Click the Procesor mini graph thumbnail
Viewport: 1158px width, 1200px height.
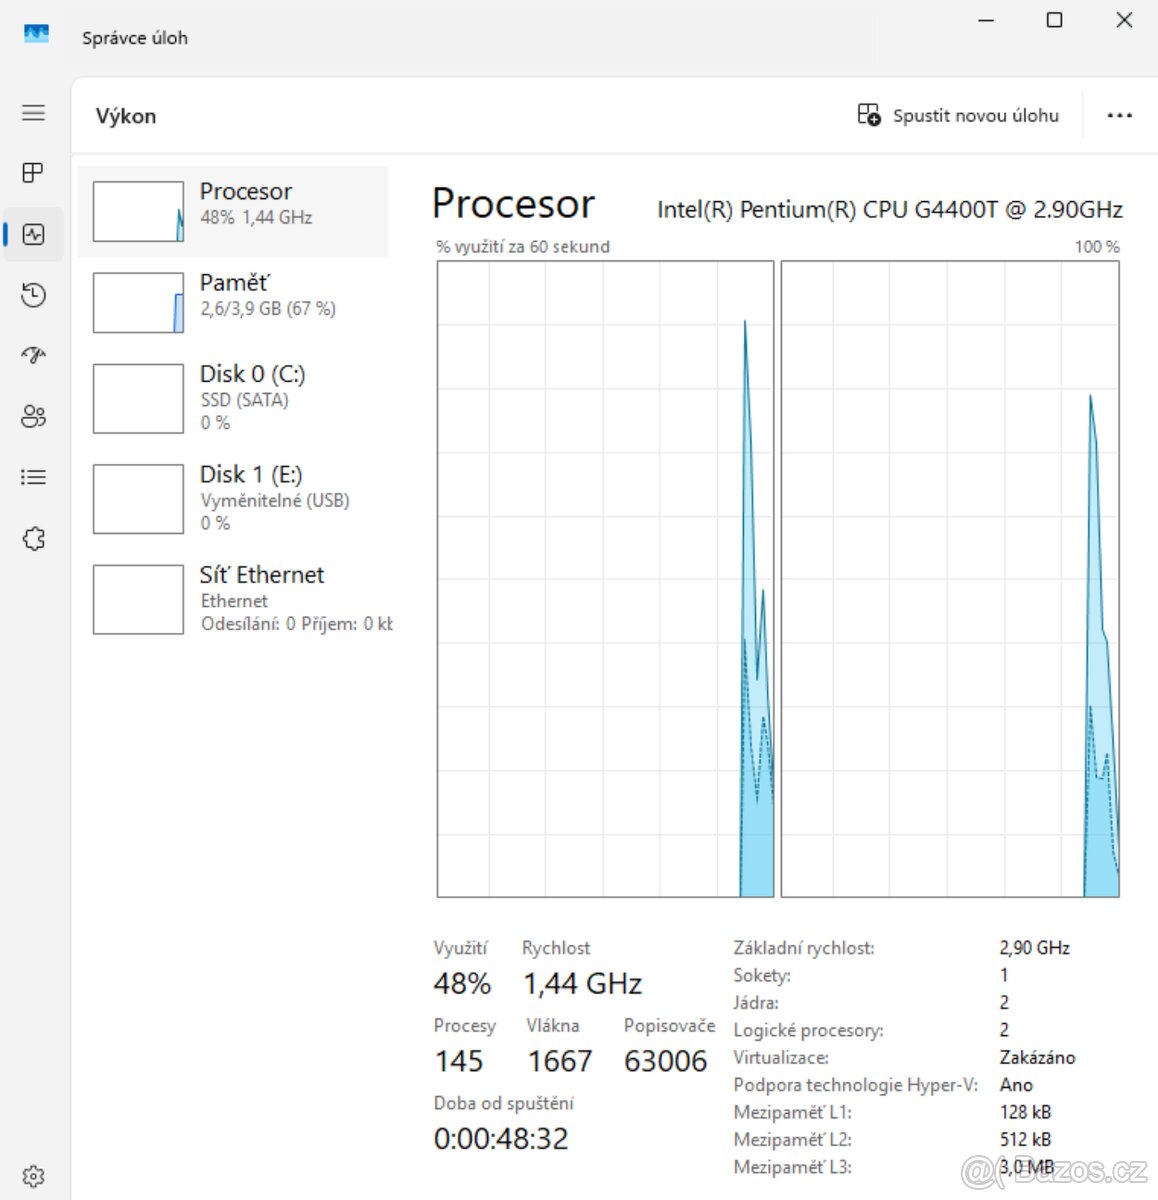click(138, 211)
